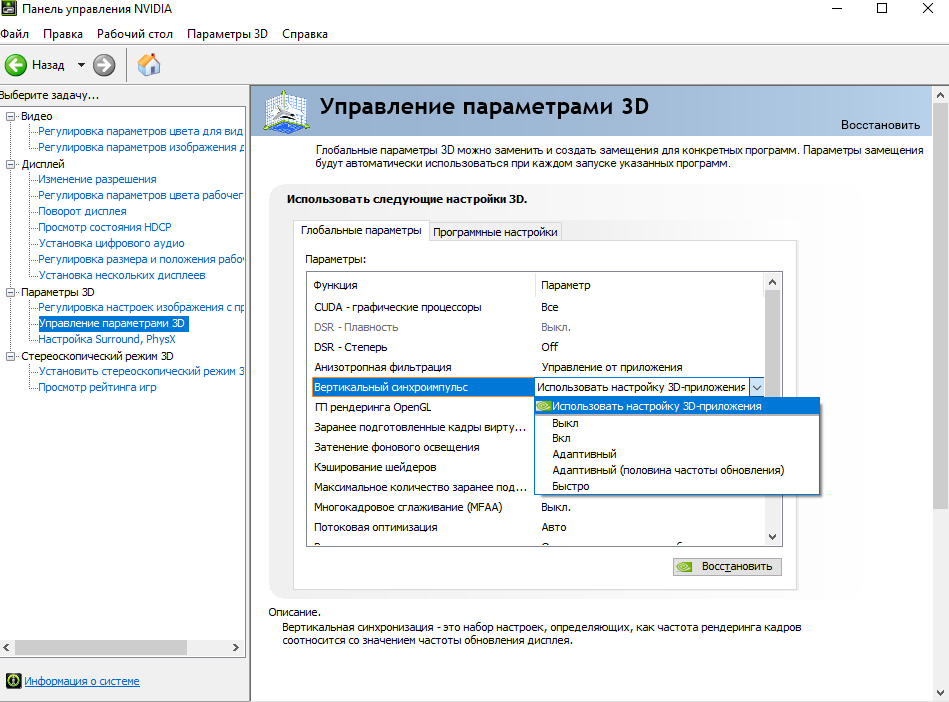Screen dimensions: 949x702
Task: Open the Home page icon in toolbar
Action: (149, 65)
